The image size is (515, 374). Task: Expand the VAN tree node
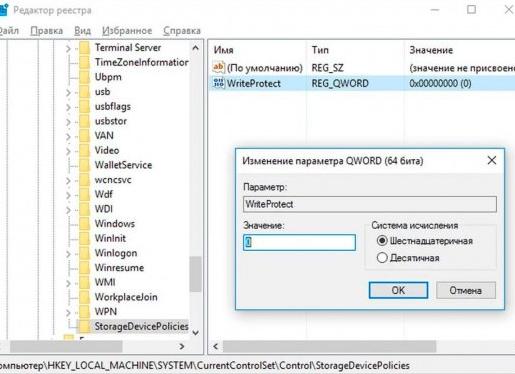click(68, 136)
